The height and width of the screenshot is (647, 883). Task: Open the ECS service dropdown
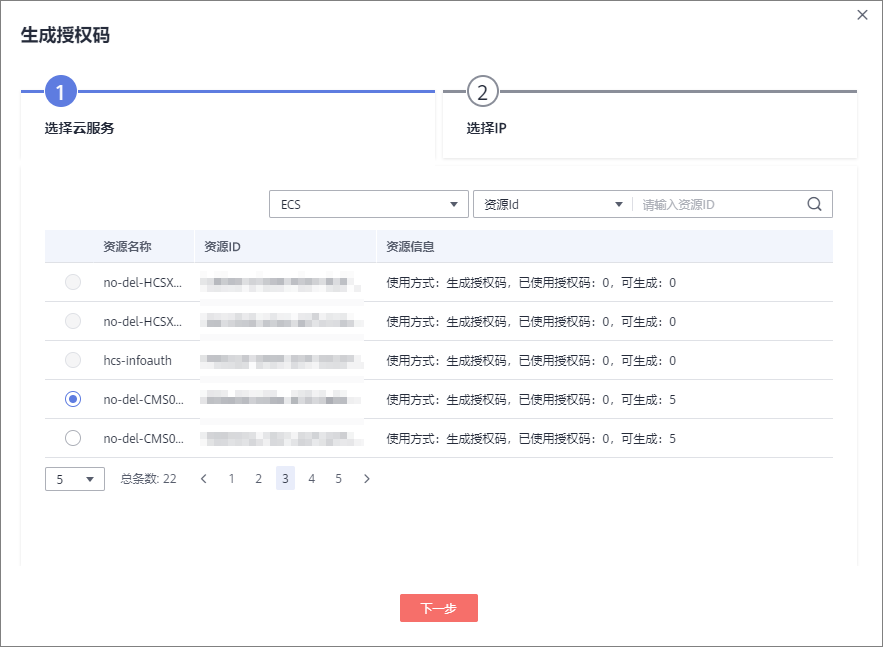[369, 204]
